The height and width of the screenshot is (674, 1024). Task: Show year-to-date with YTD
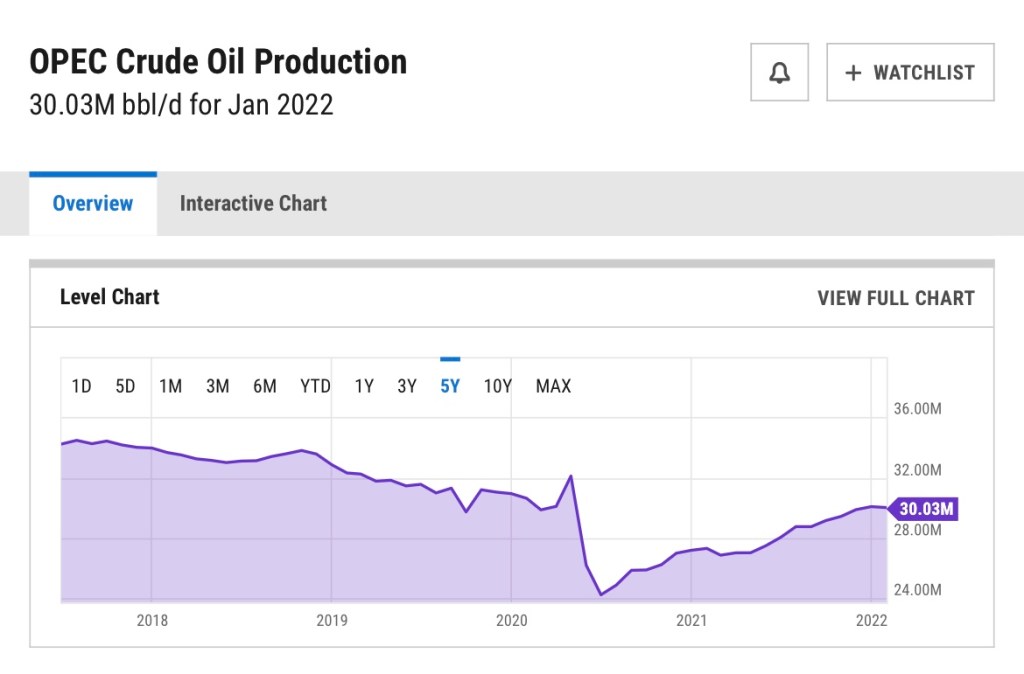click(315, 386)
